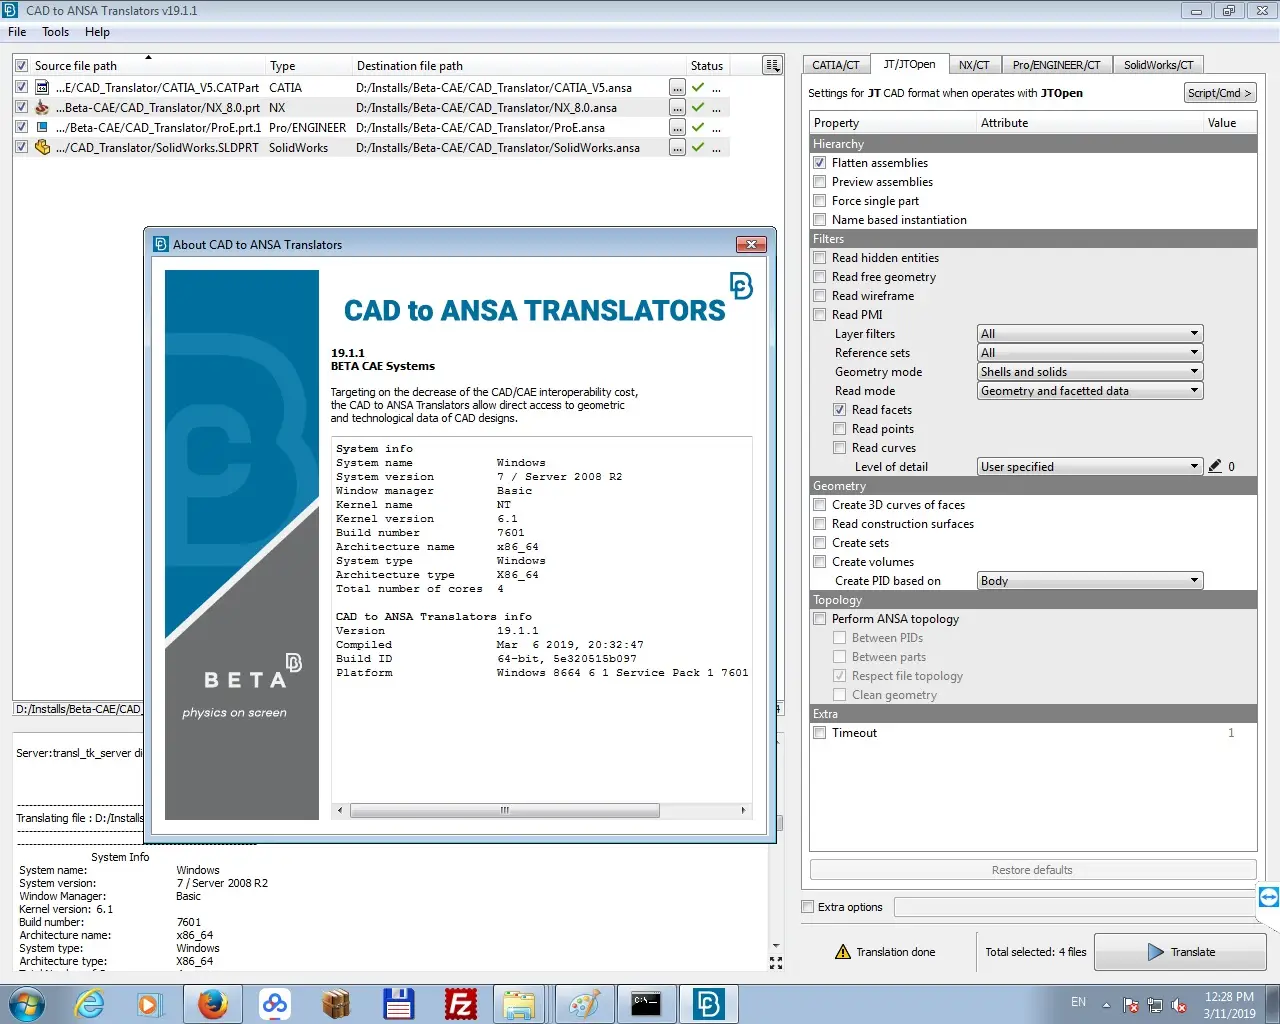The width and height of the screenshot is (1280, 1024).
Task: Switch to the CATIA/CT tab
Action: (835, 65)
